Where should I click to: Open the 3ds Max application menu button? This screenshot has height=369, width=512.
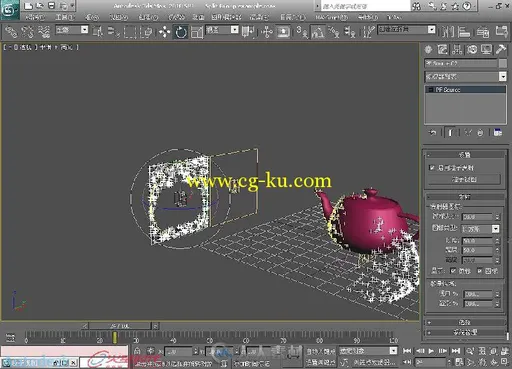coord(9,9)
